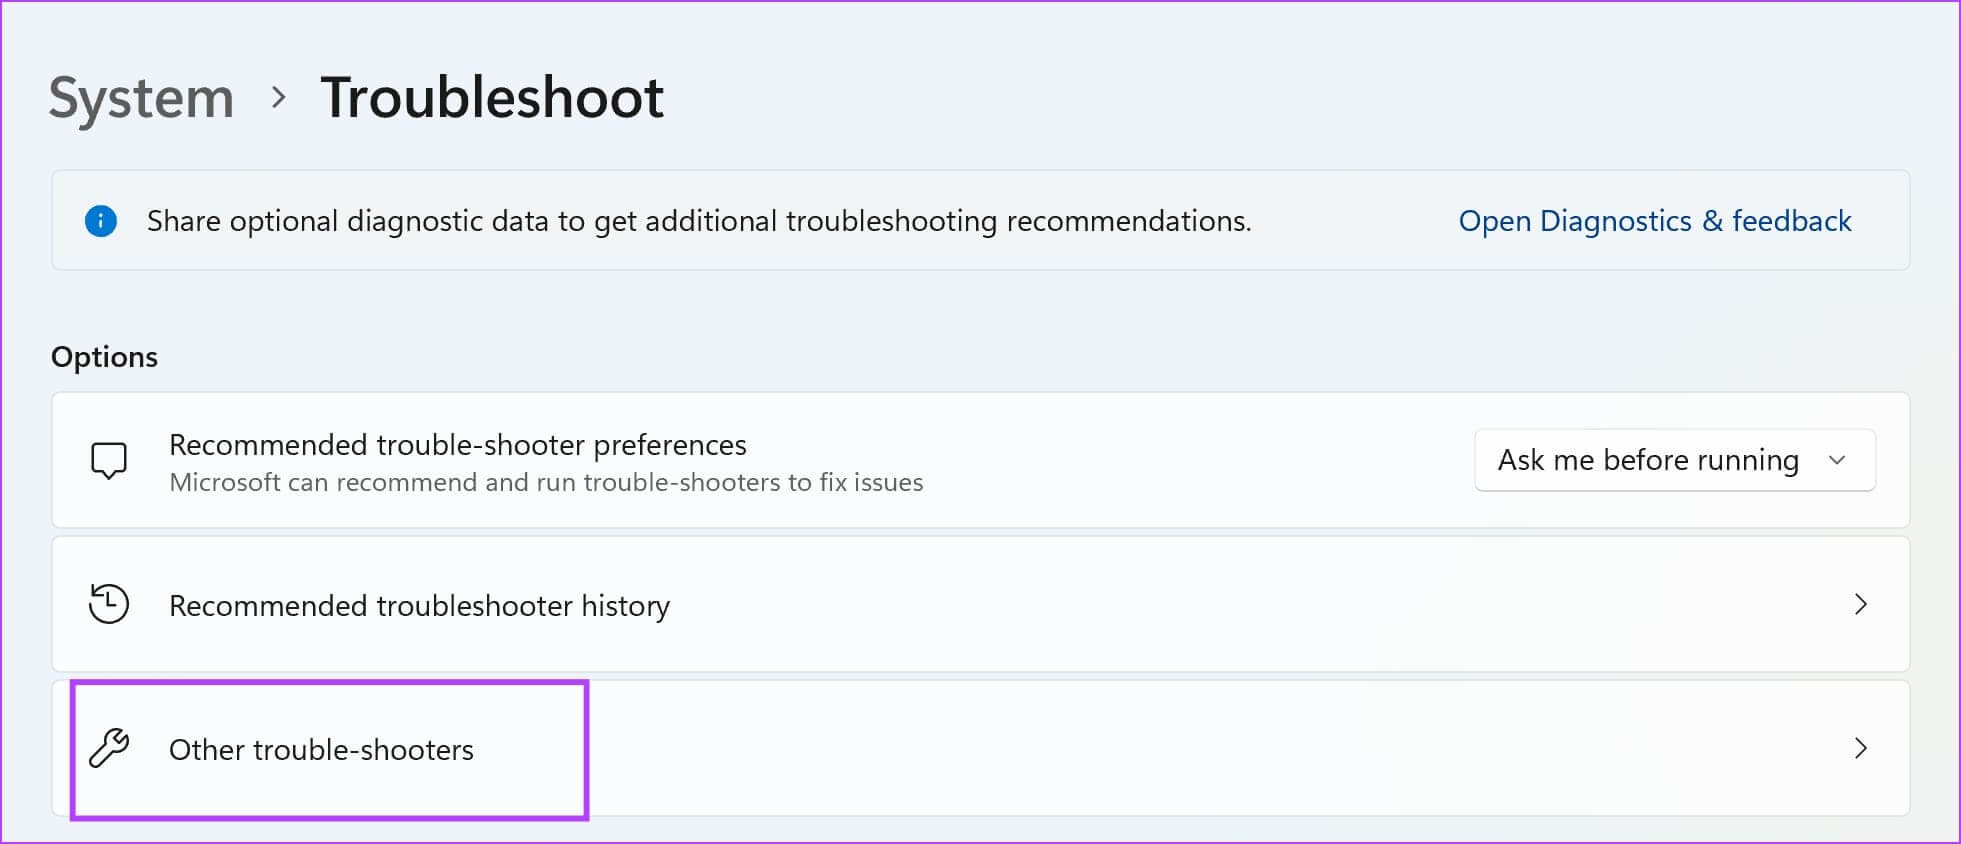Open the Ask me before running dropdown
This screenshot has width=1961, height=844.
[1648, 460]
